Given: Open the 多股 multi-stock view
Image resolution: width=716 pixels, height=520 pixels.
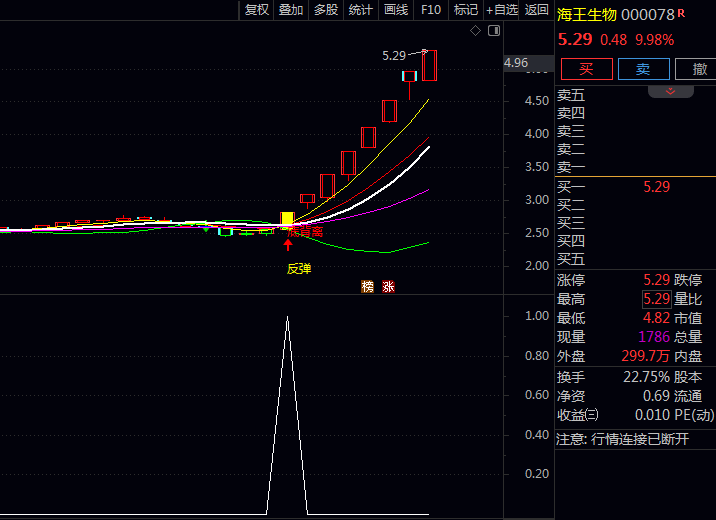Looking at the screenshot, I should click(326, 10).
